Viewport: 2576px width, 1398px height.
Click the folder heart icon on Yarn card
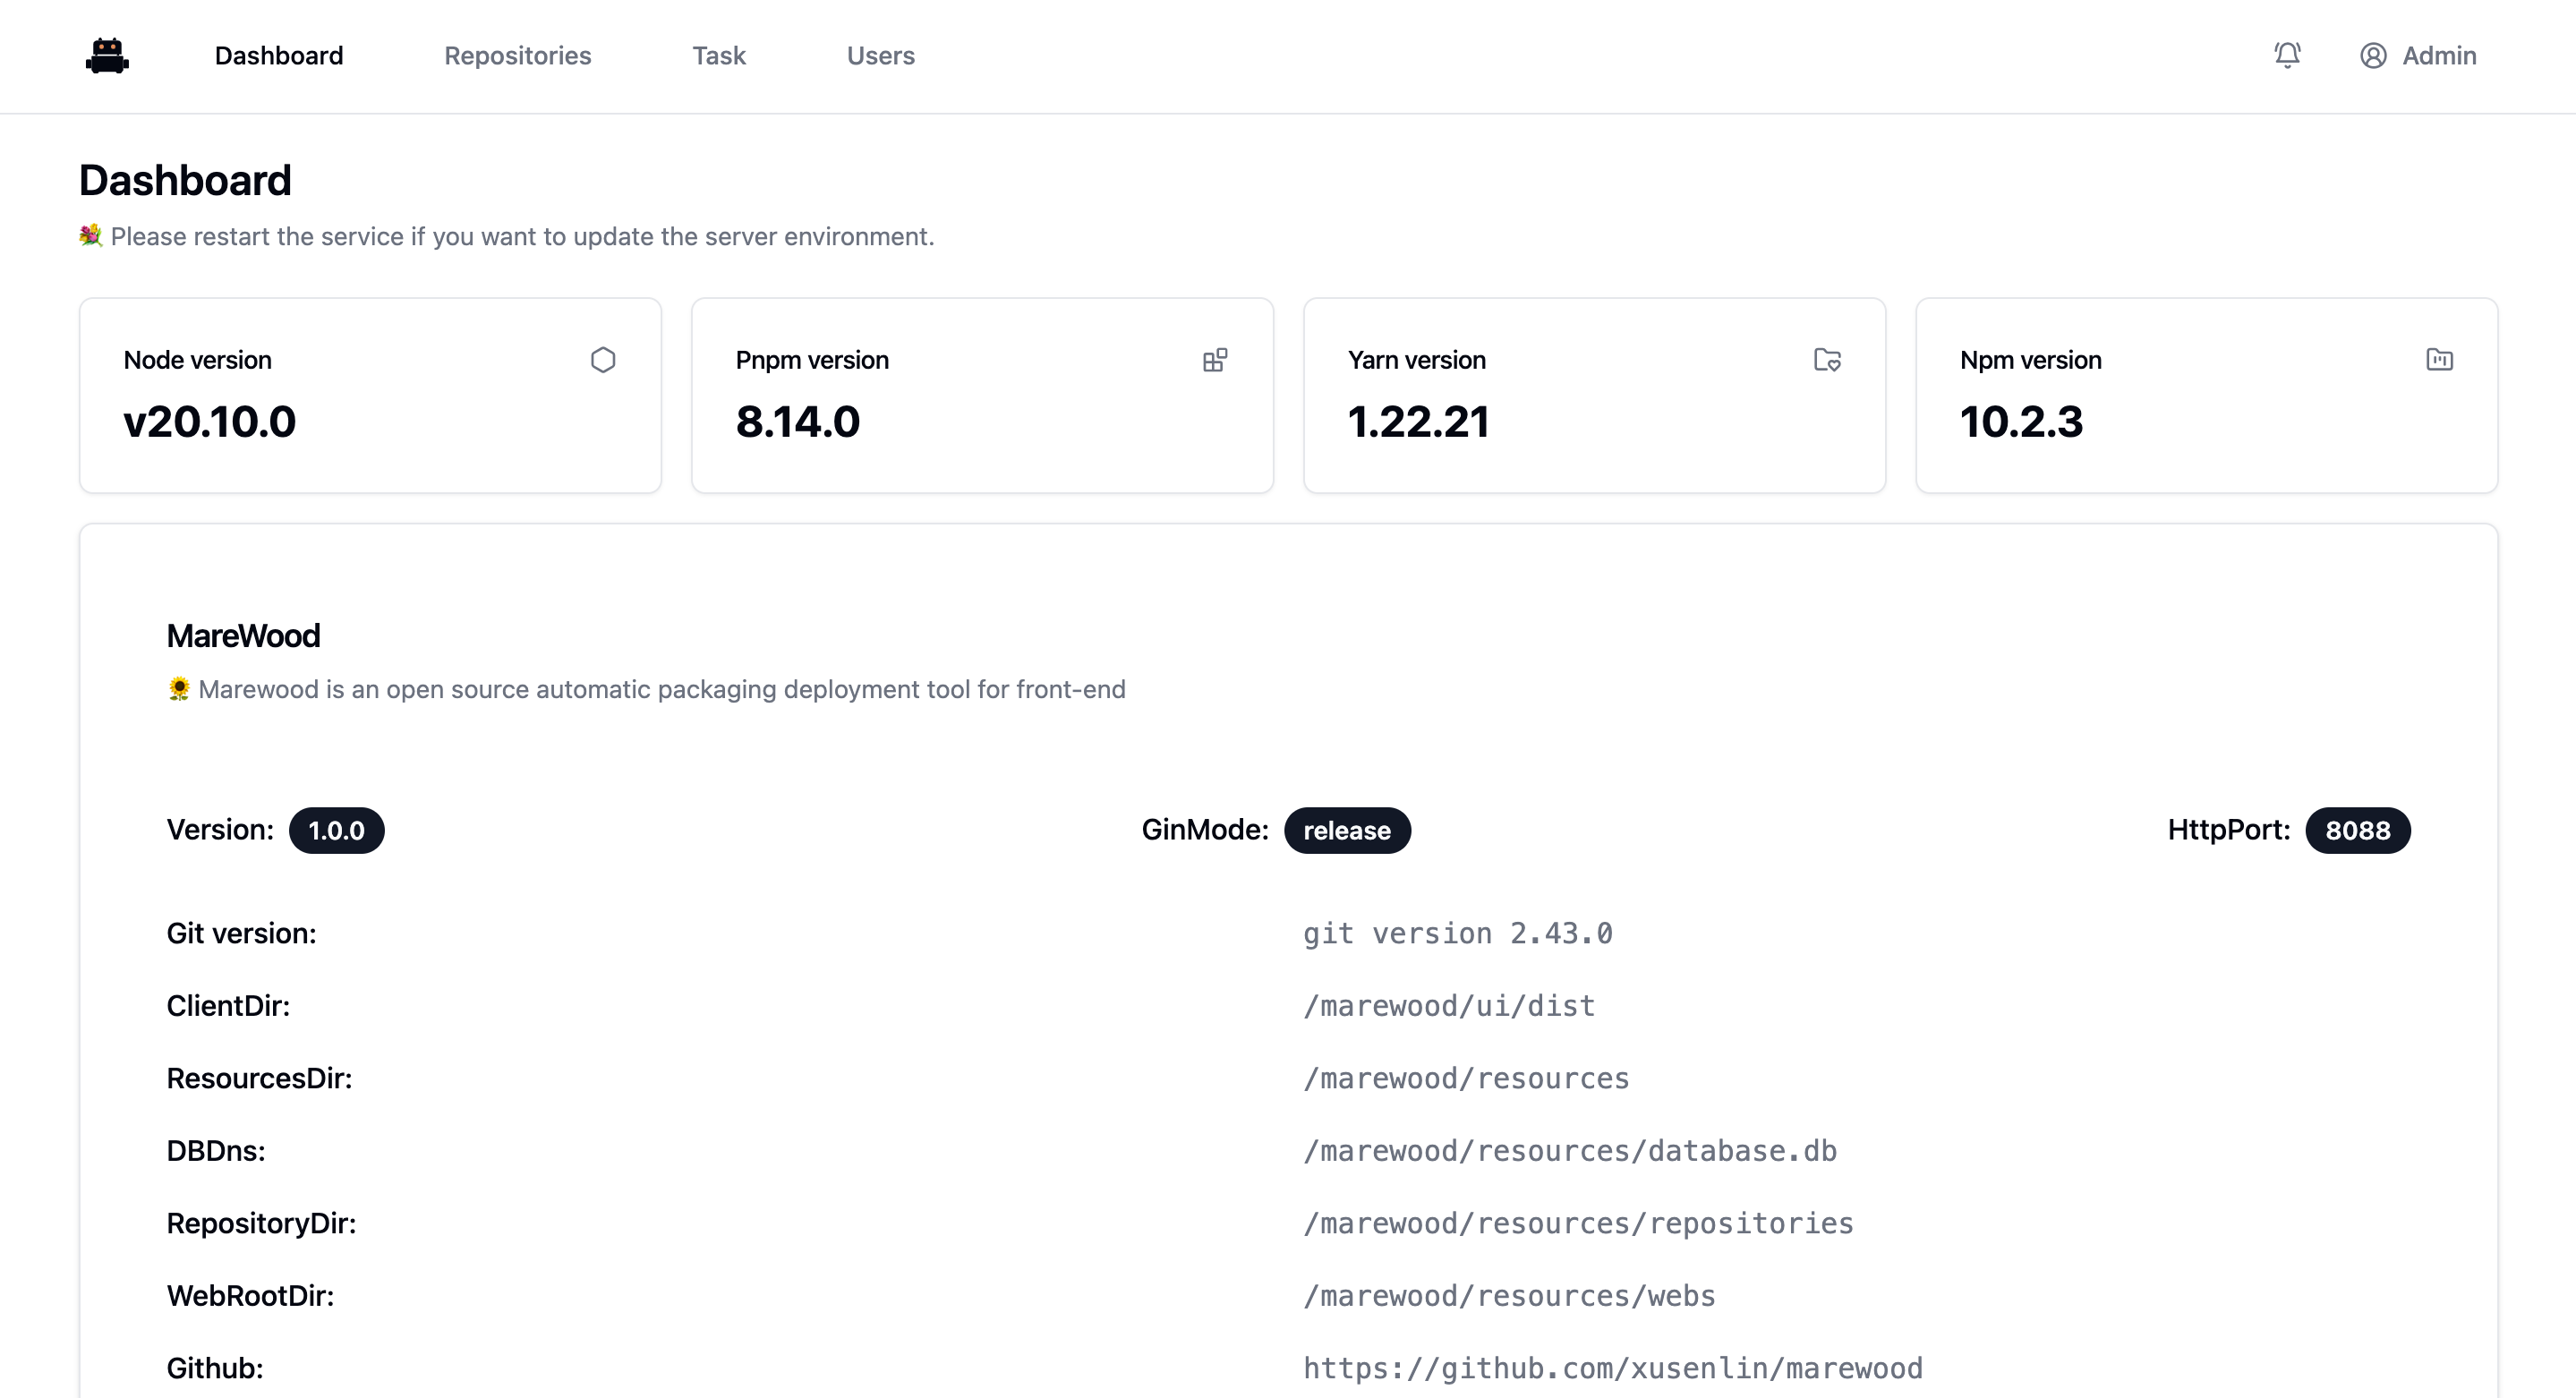tap(1827, 360)
